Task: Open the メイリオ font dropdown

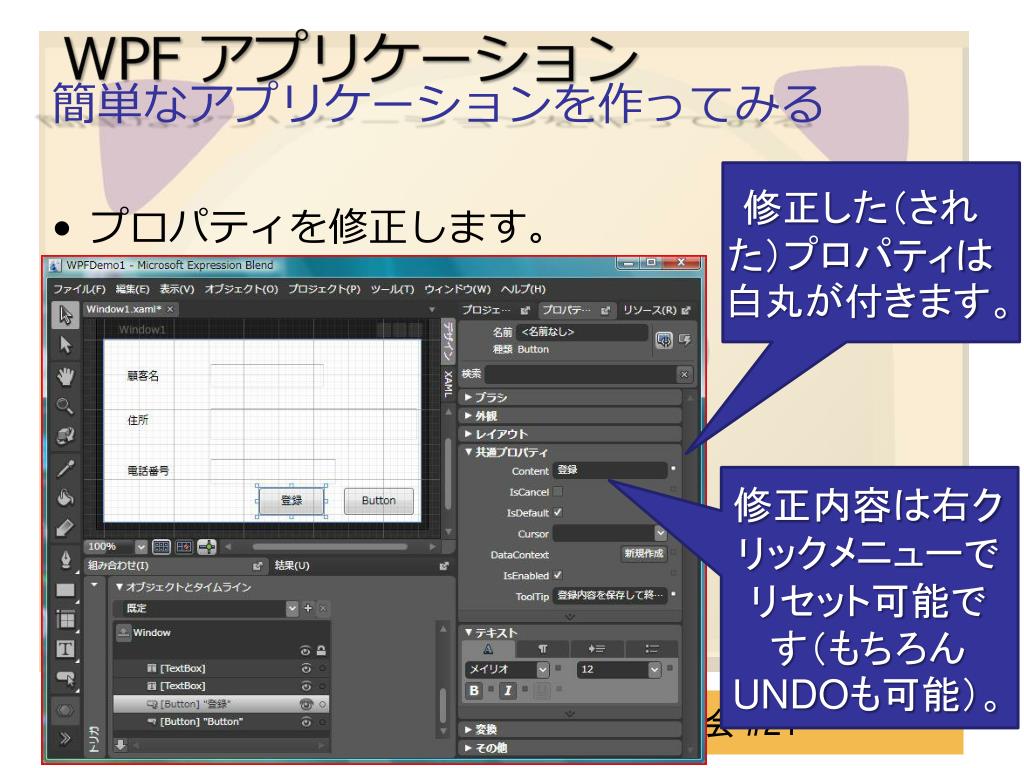Action: (543, 669)
